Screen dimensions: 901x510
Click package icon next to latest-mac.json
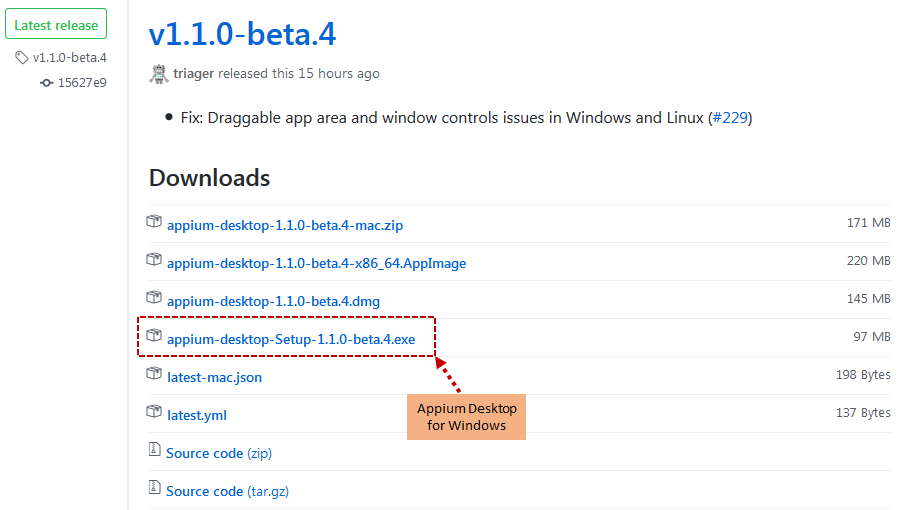(x=154, y=373)
